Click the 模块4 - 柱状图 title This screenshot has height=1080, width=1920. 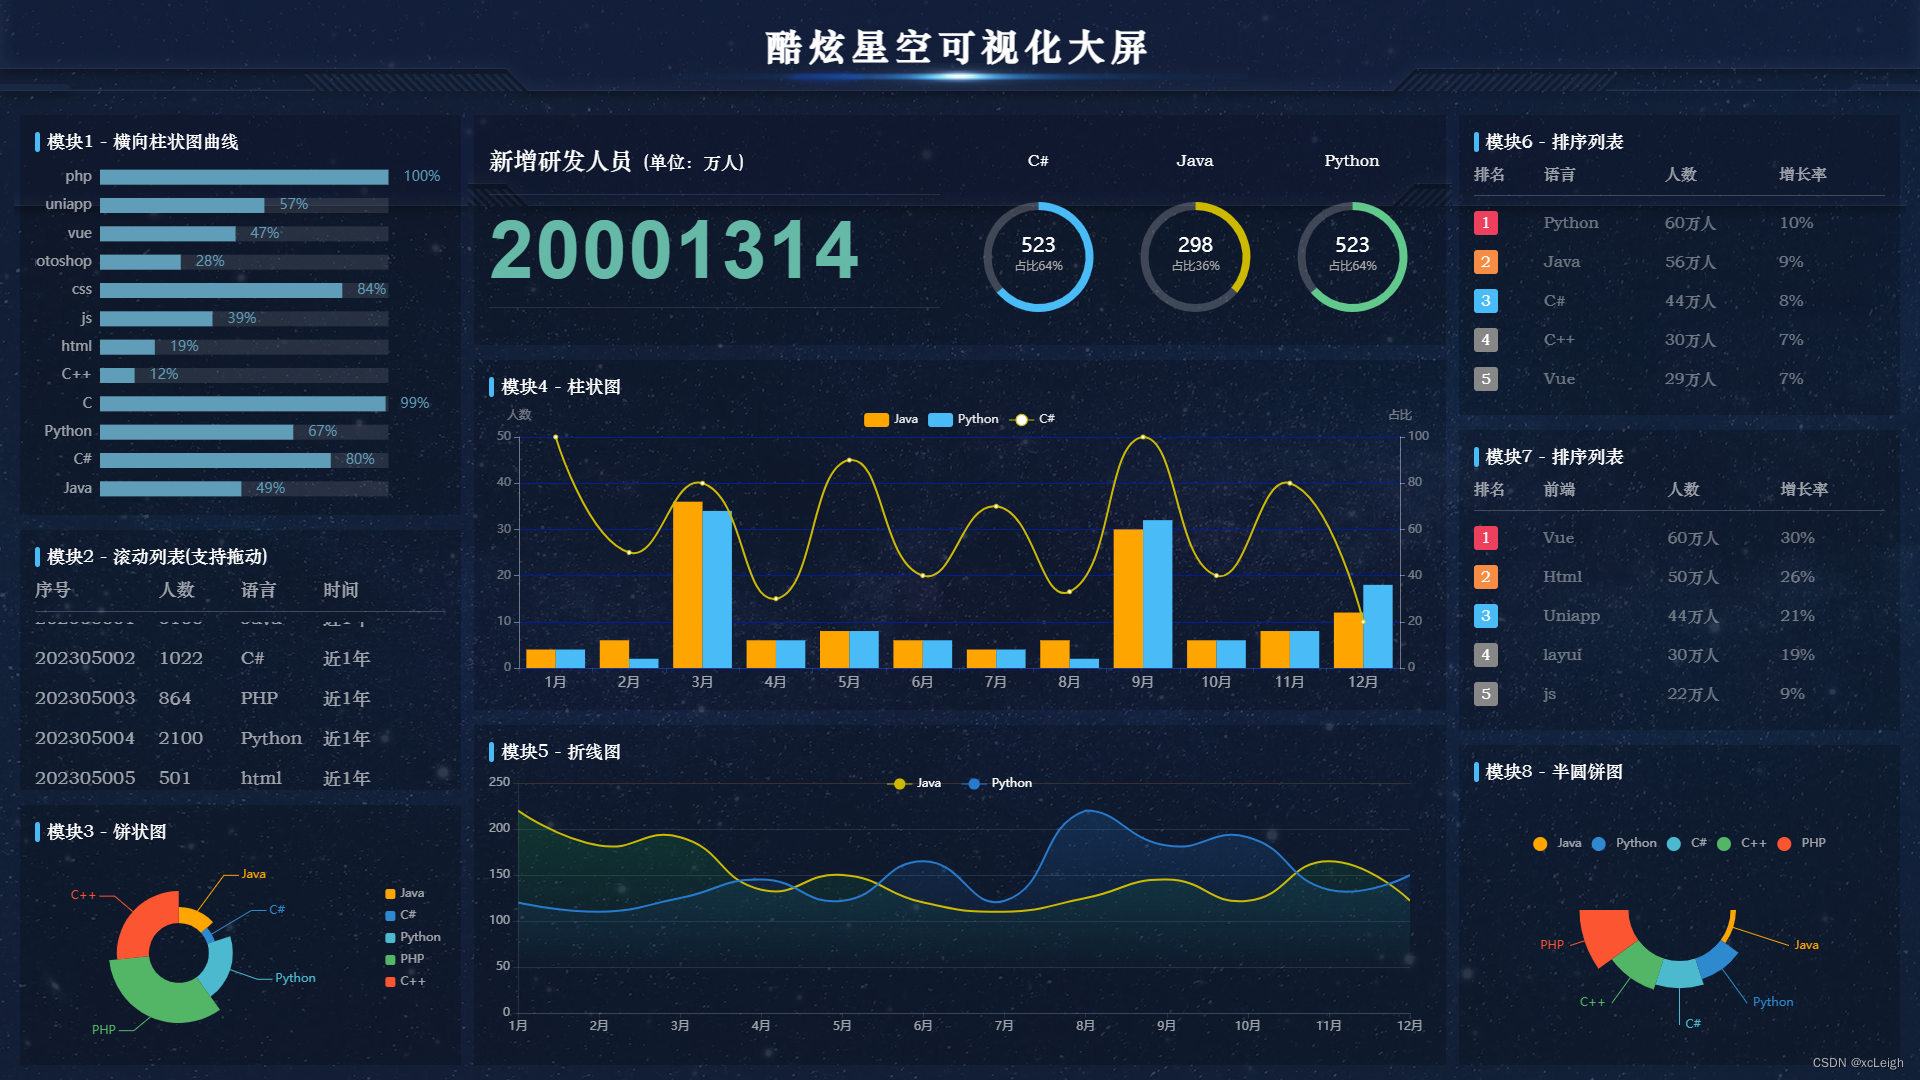(x=561, y=387)
